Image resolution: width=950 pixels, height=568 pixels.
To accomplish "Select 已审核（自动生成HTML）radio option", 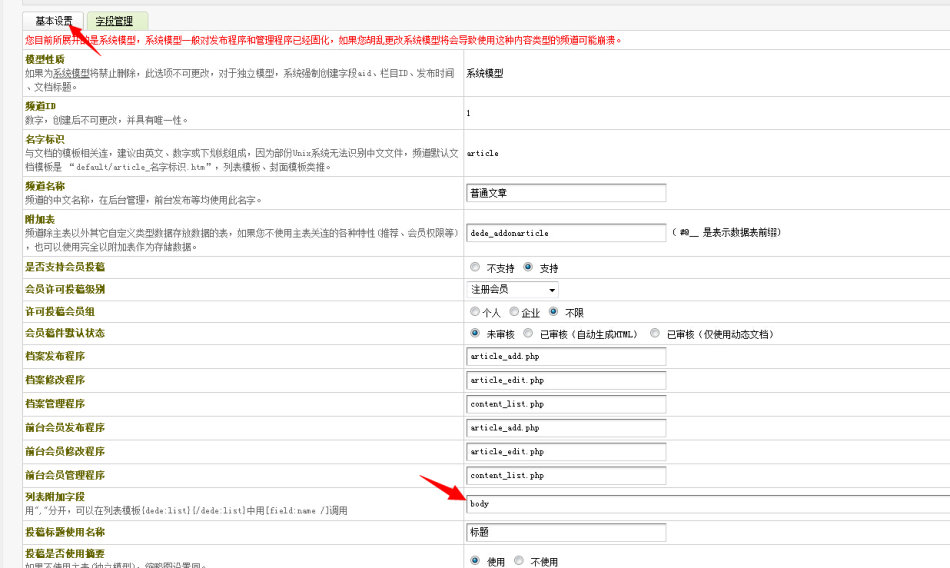I will 528,333.
